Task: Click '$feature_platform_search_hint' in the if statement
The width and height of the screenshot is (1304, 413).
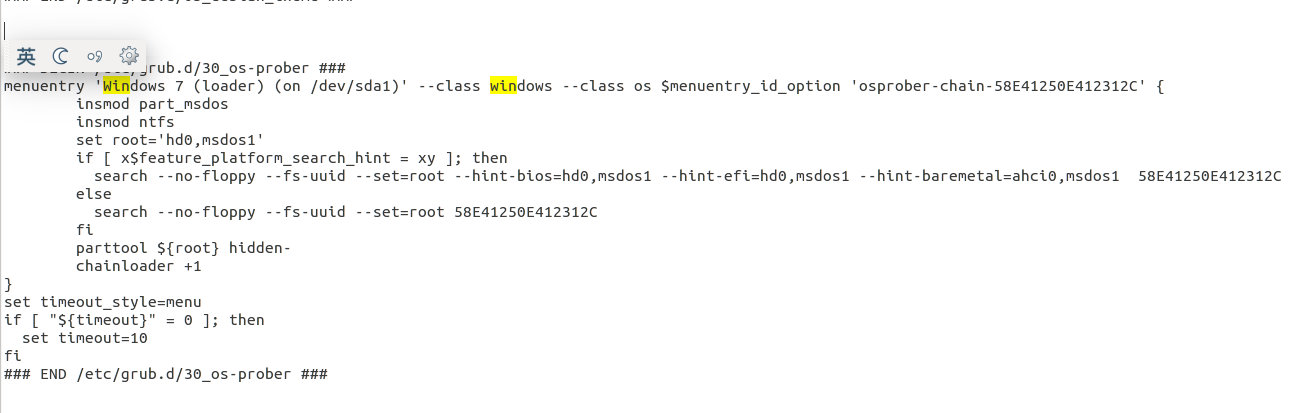Action: click(x=260, y=158)
